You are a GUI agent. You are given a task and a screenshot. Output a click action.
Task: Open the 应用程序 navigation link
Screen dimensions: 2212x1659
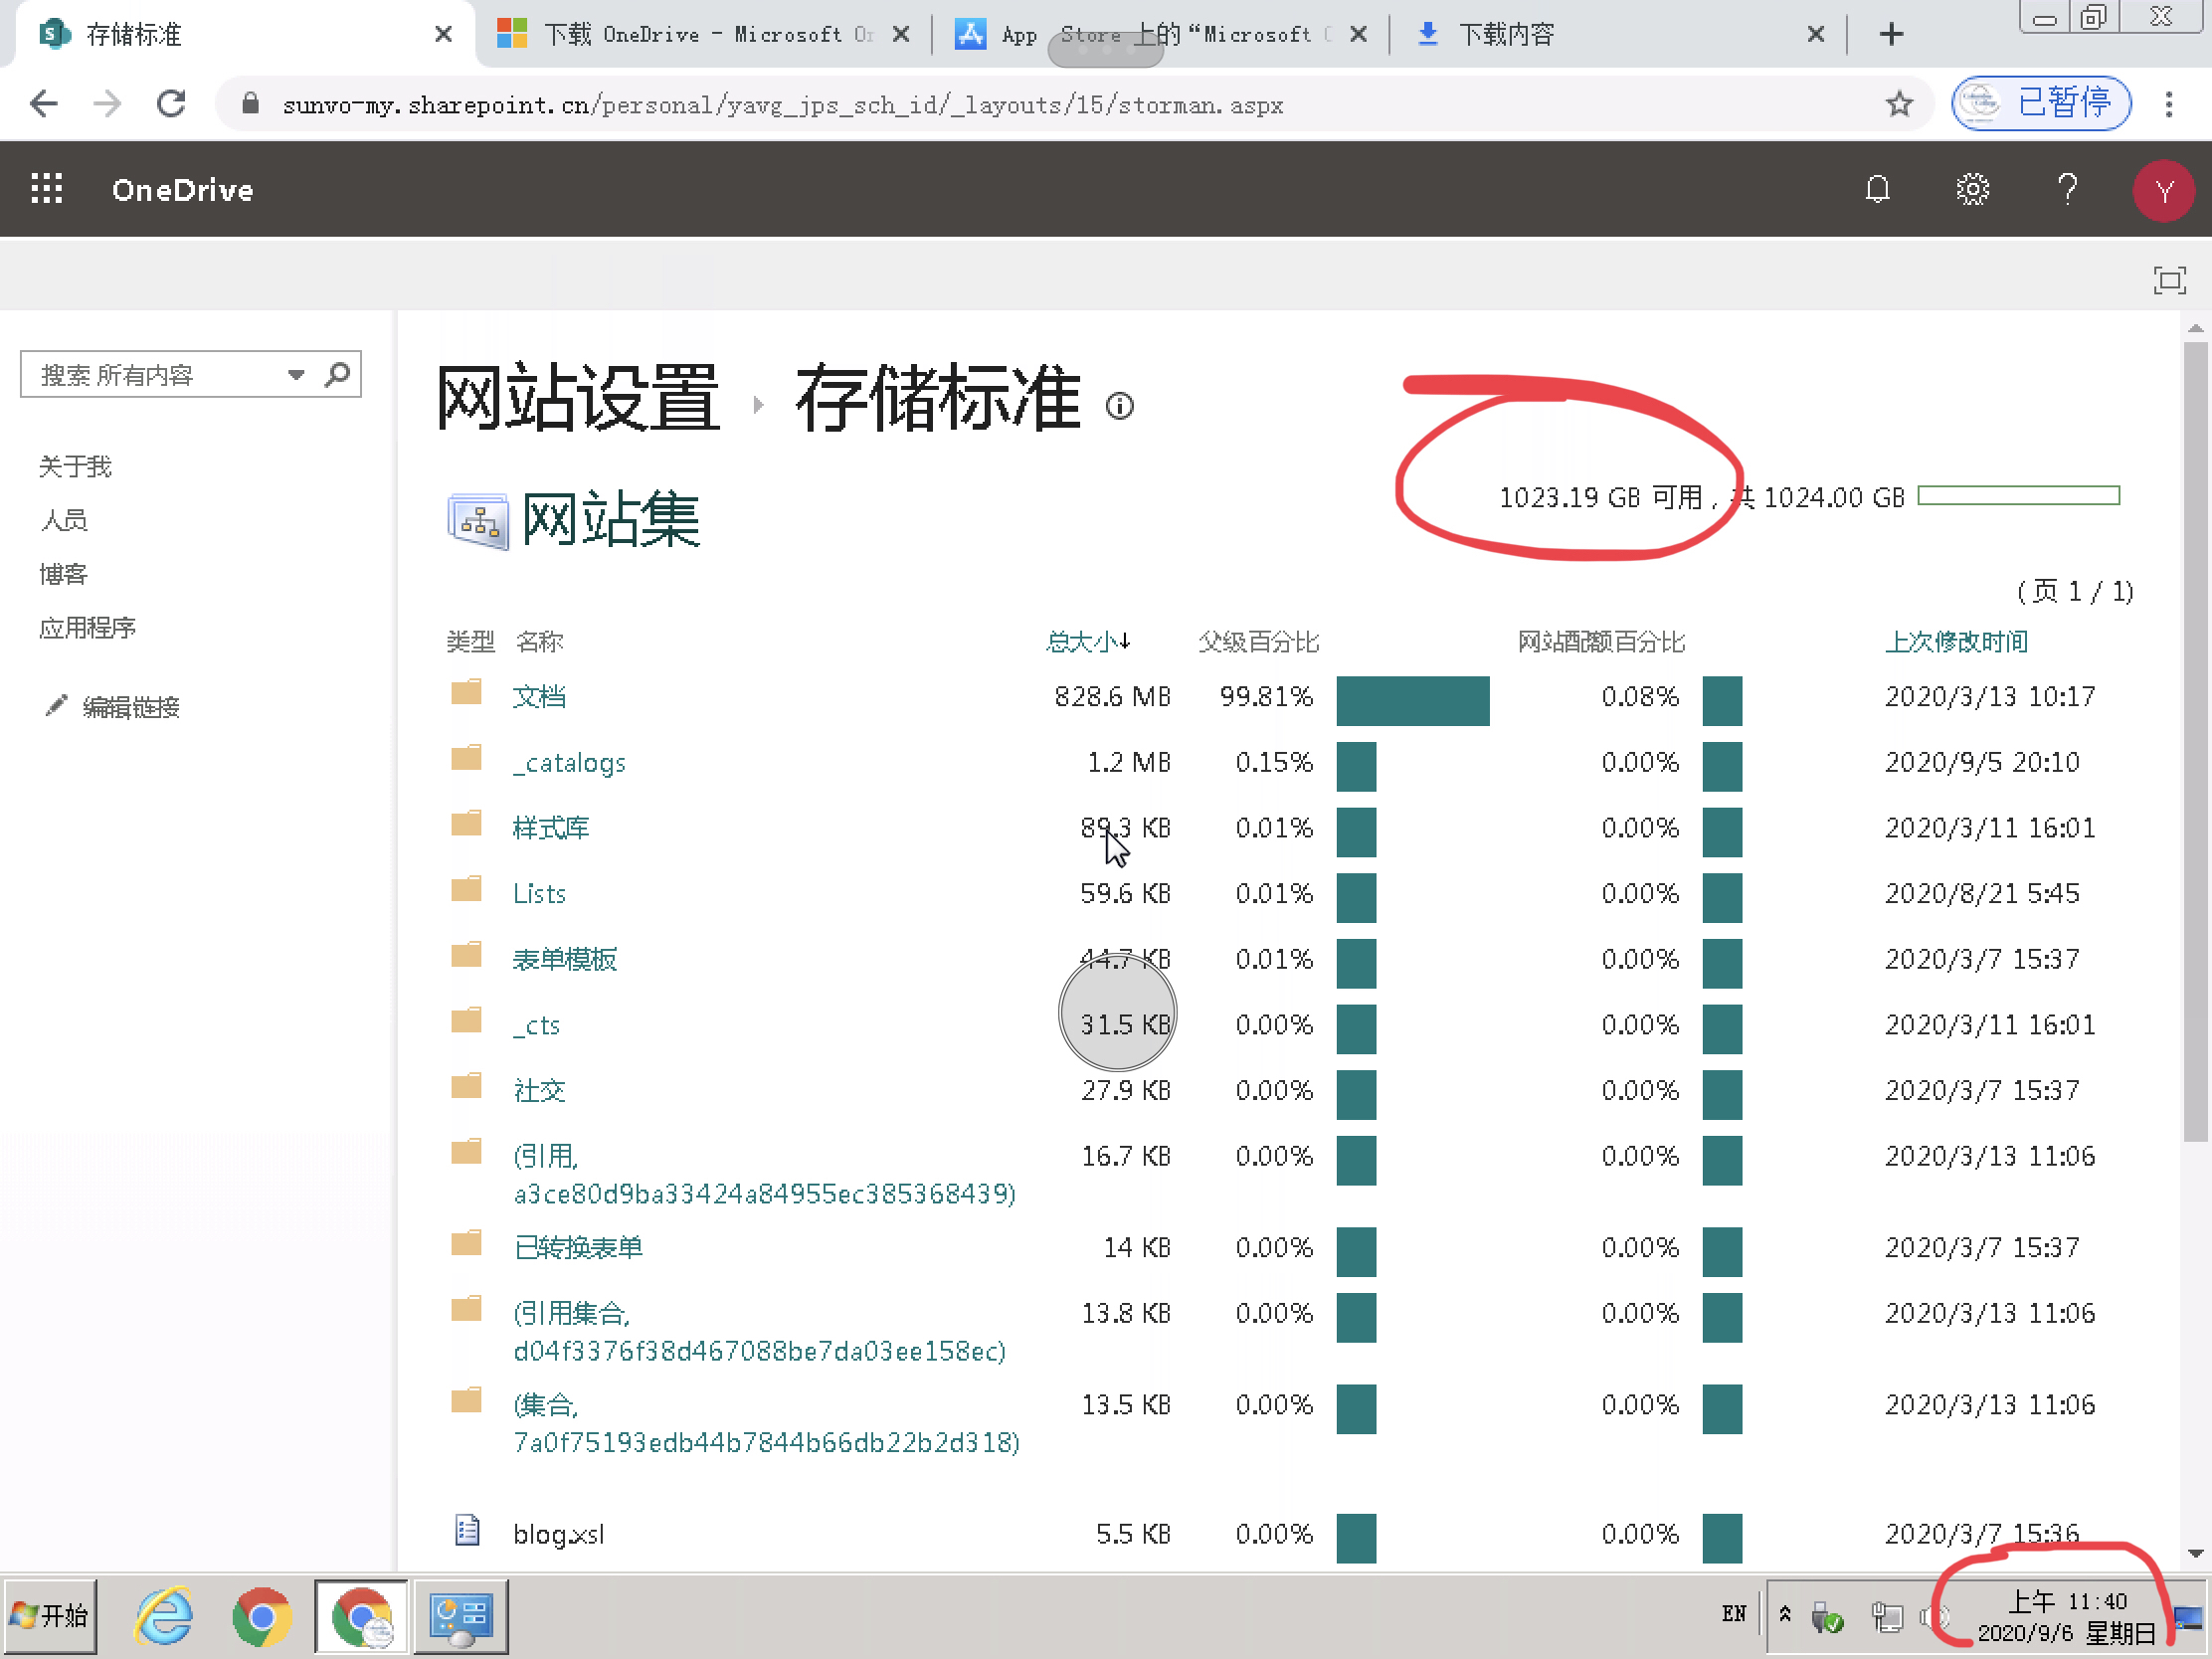(87, 628)
